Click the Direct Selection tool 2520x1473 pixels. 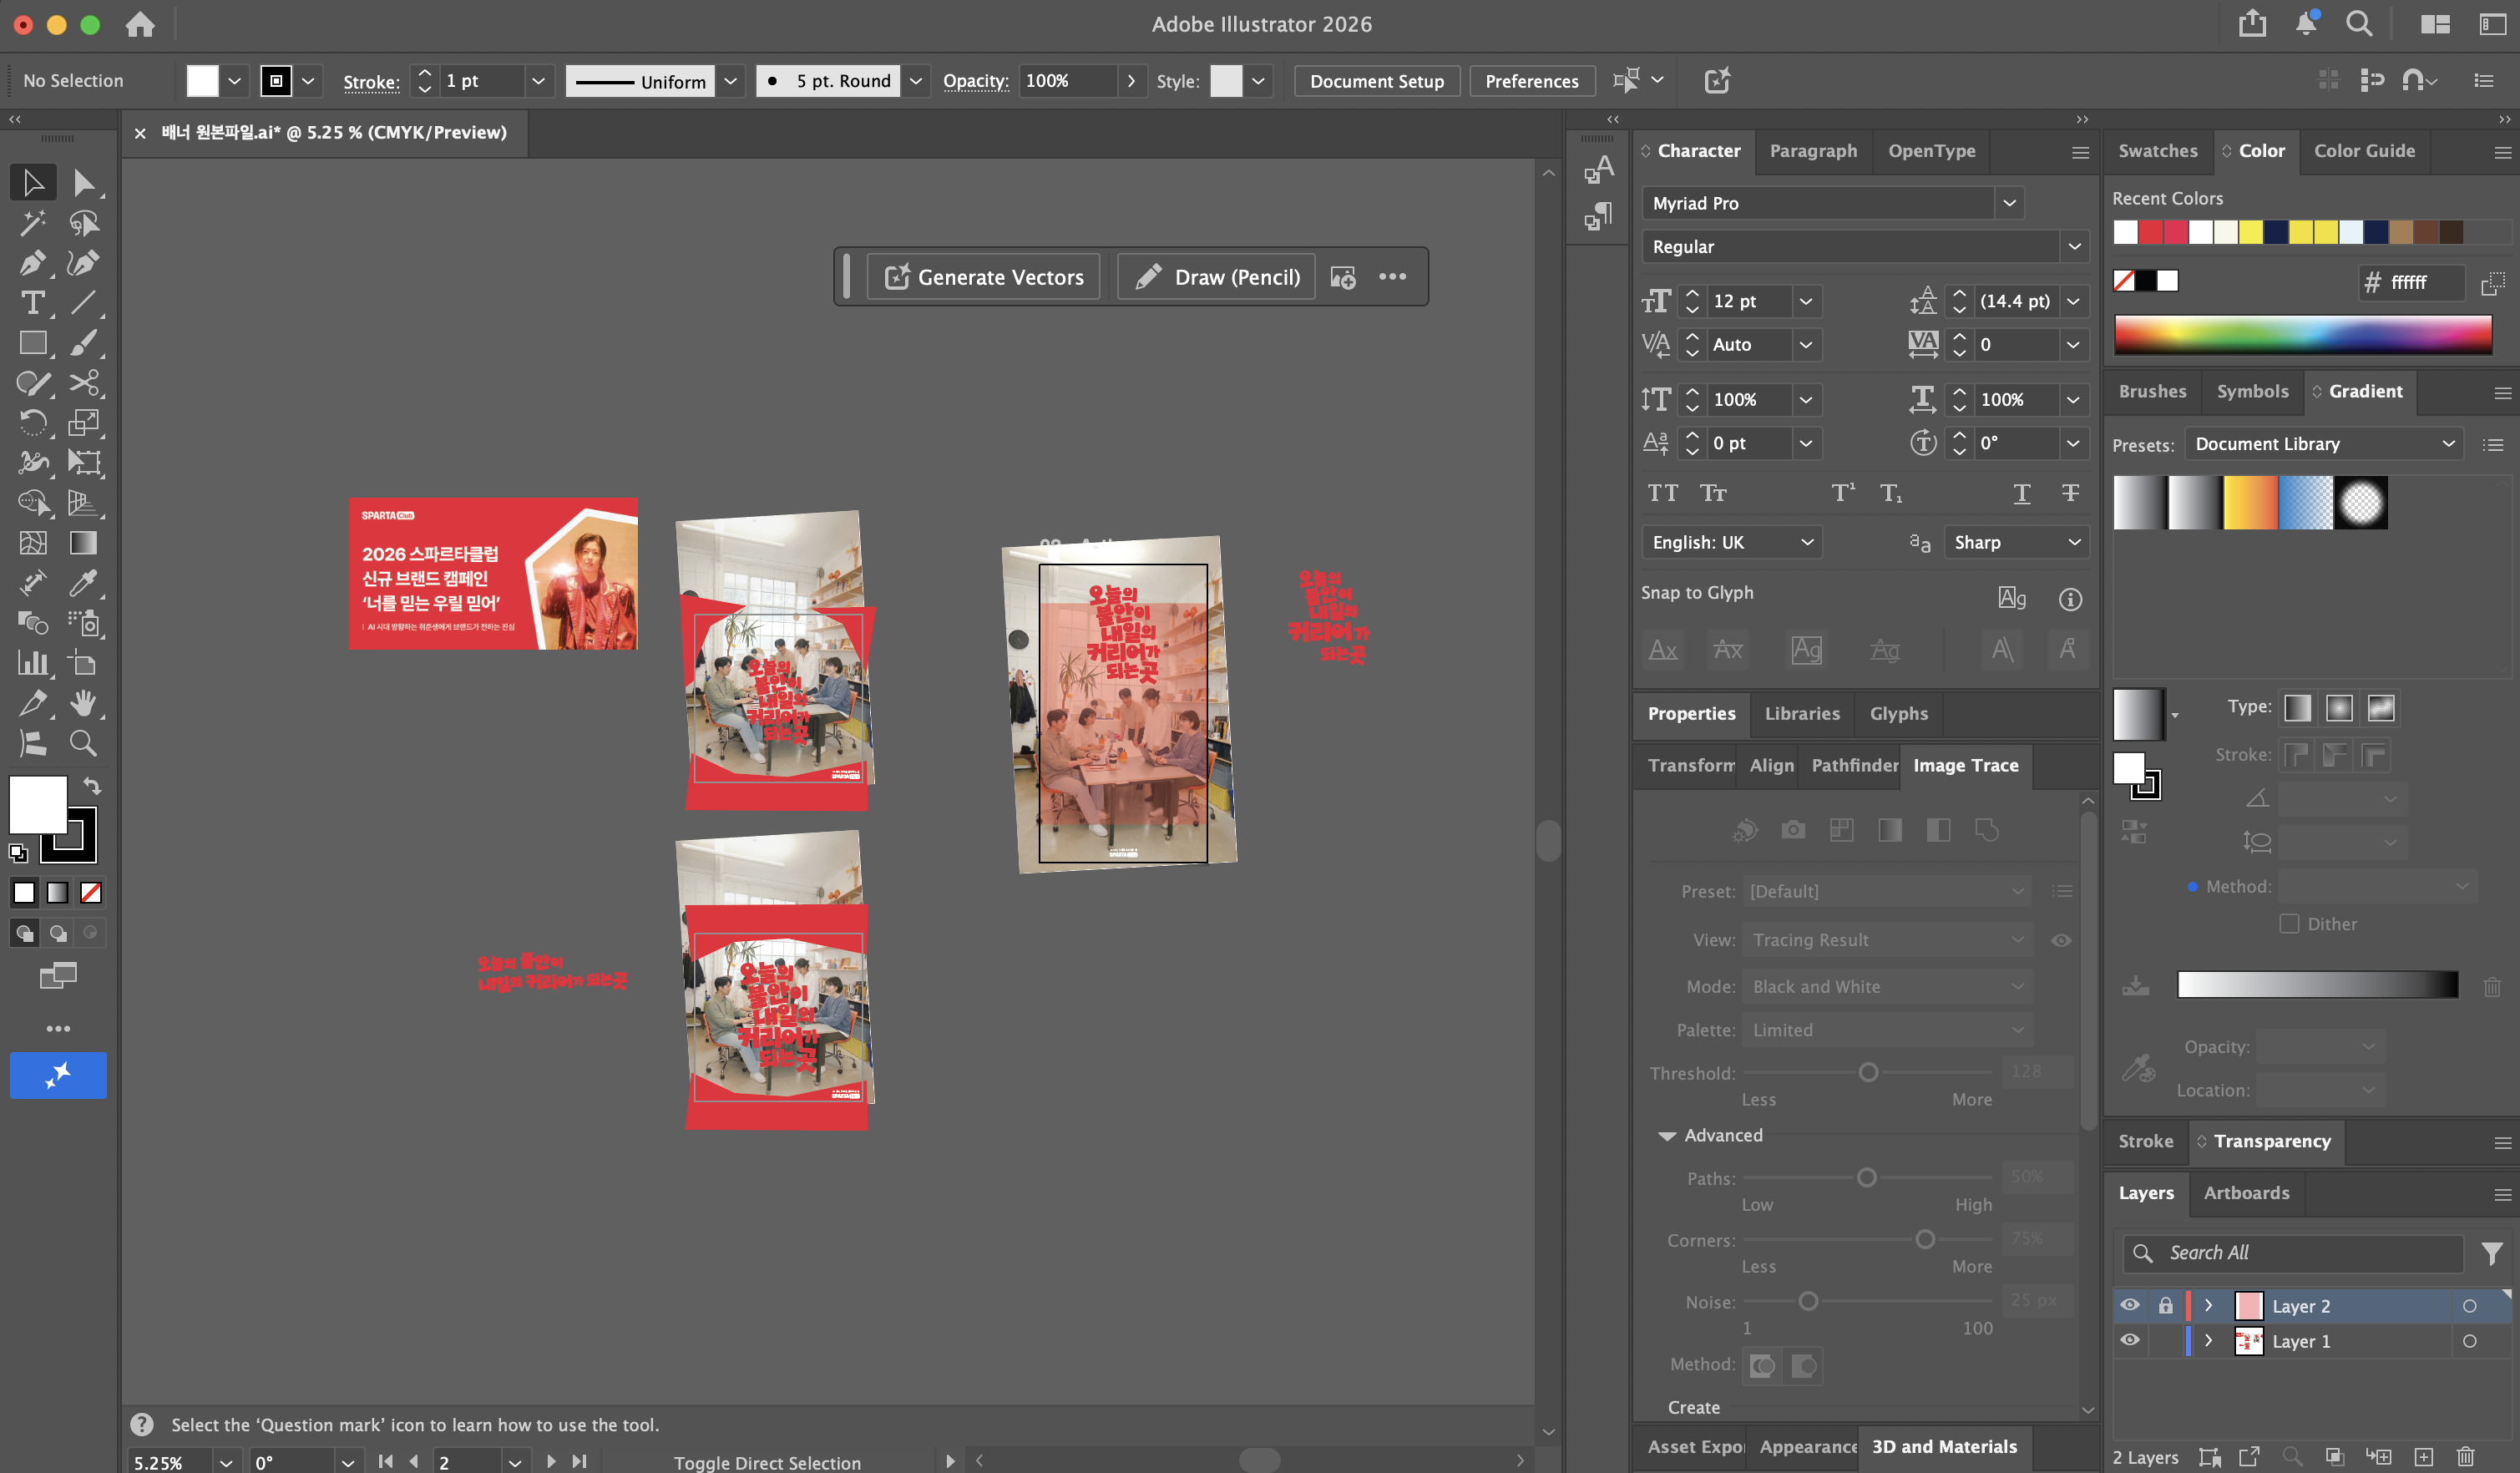(x=84, y=182)
